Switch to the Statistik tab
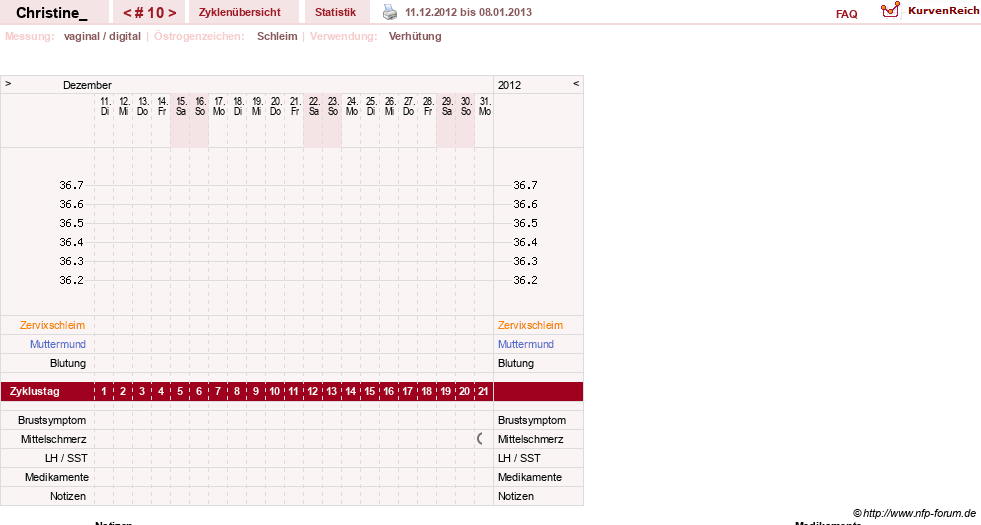The height and width of the screenshot is (525, 981). tap(335, 12)
